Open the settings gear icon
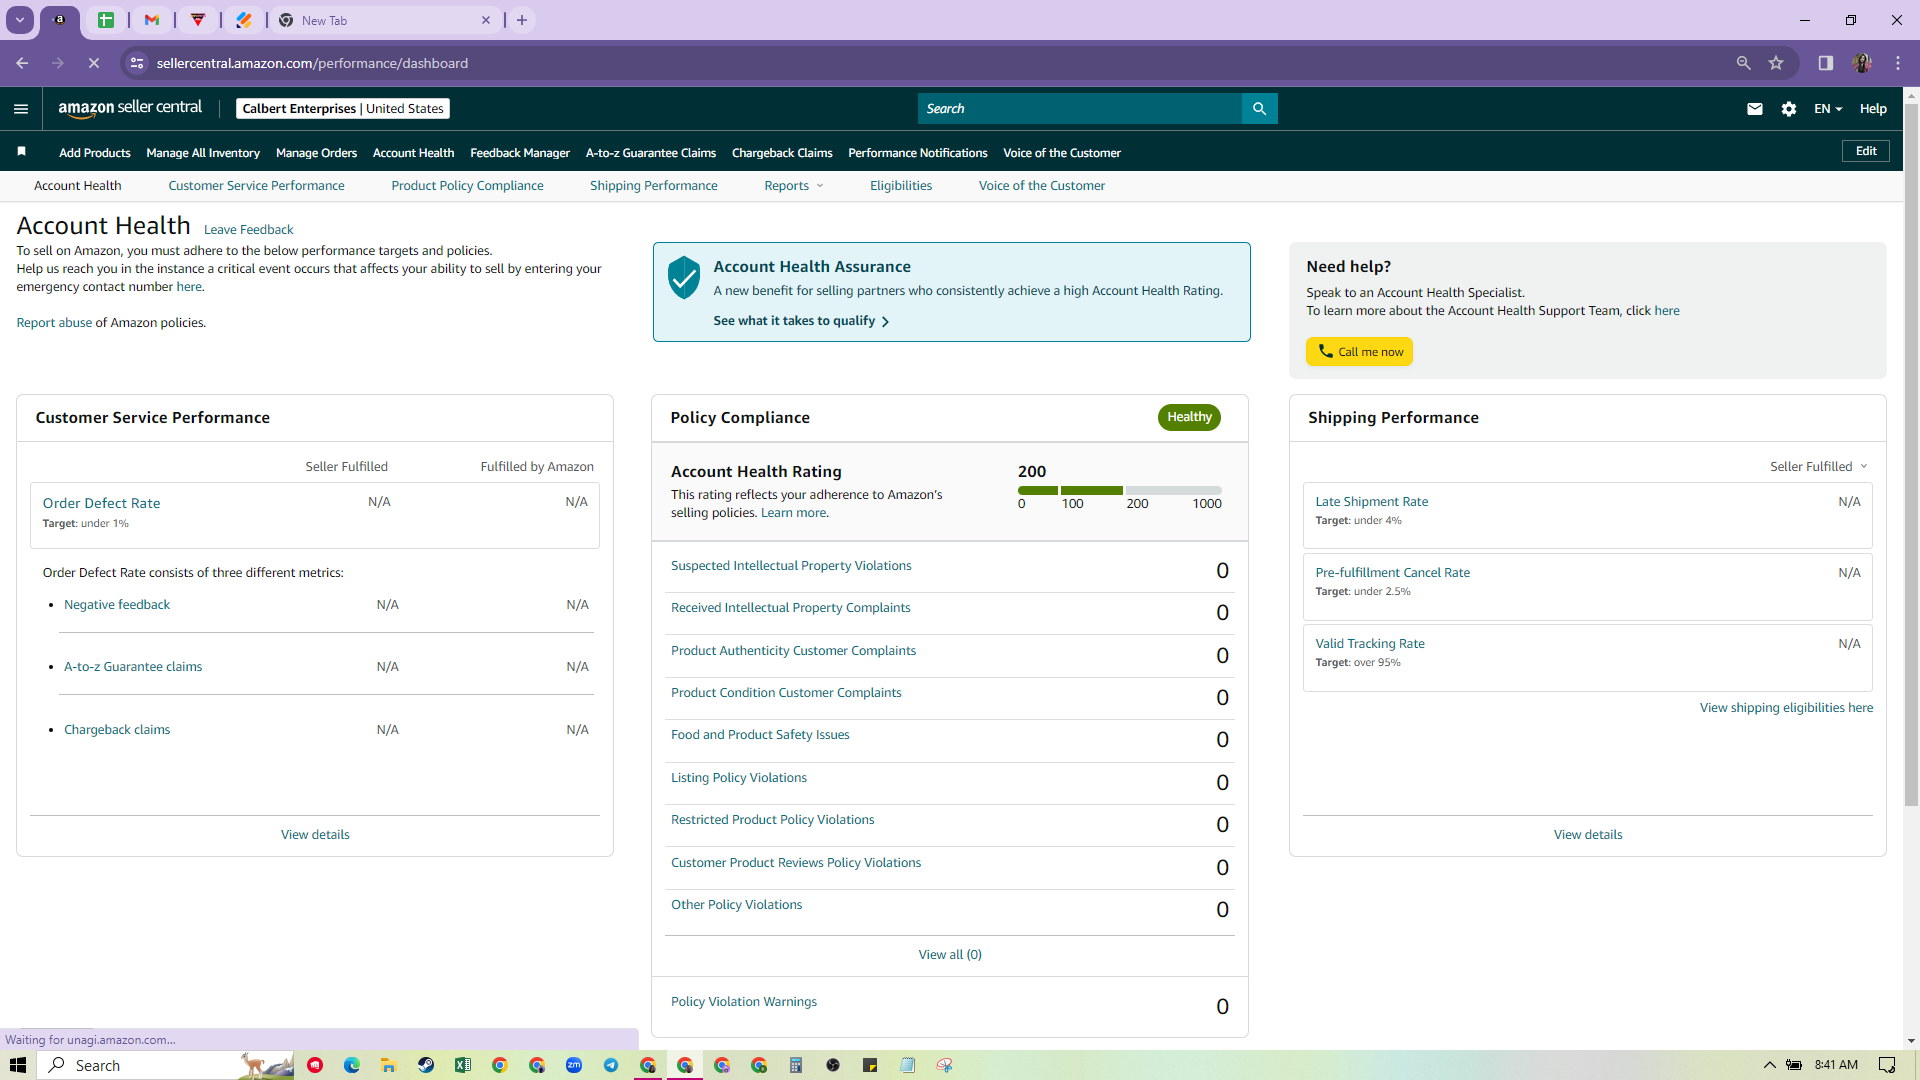 pos(1789,109)
